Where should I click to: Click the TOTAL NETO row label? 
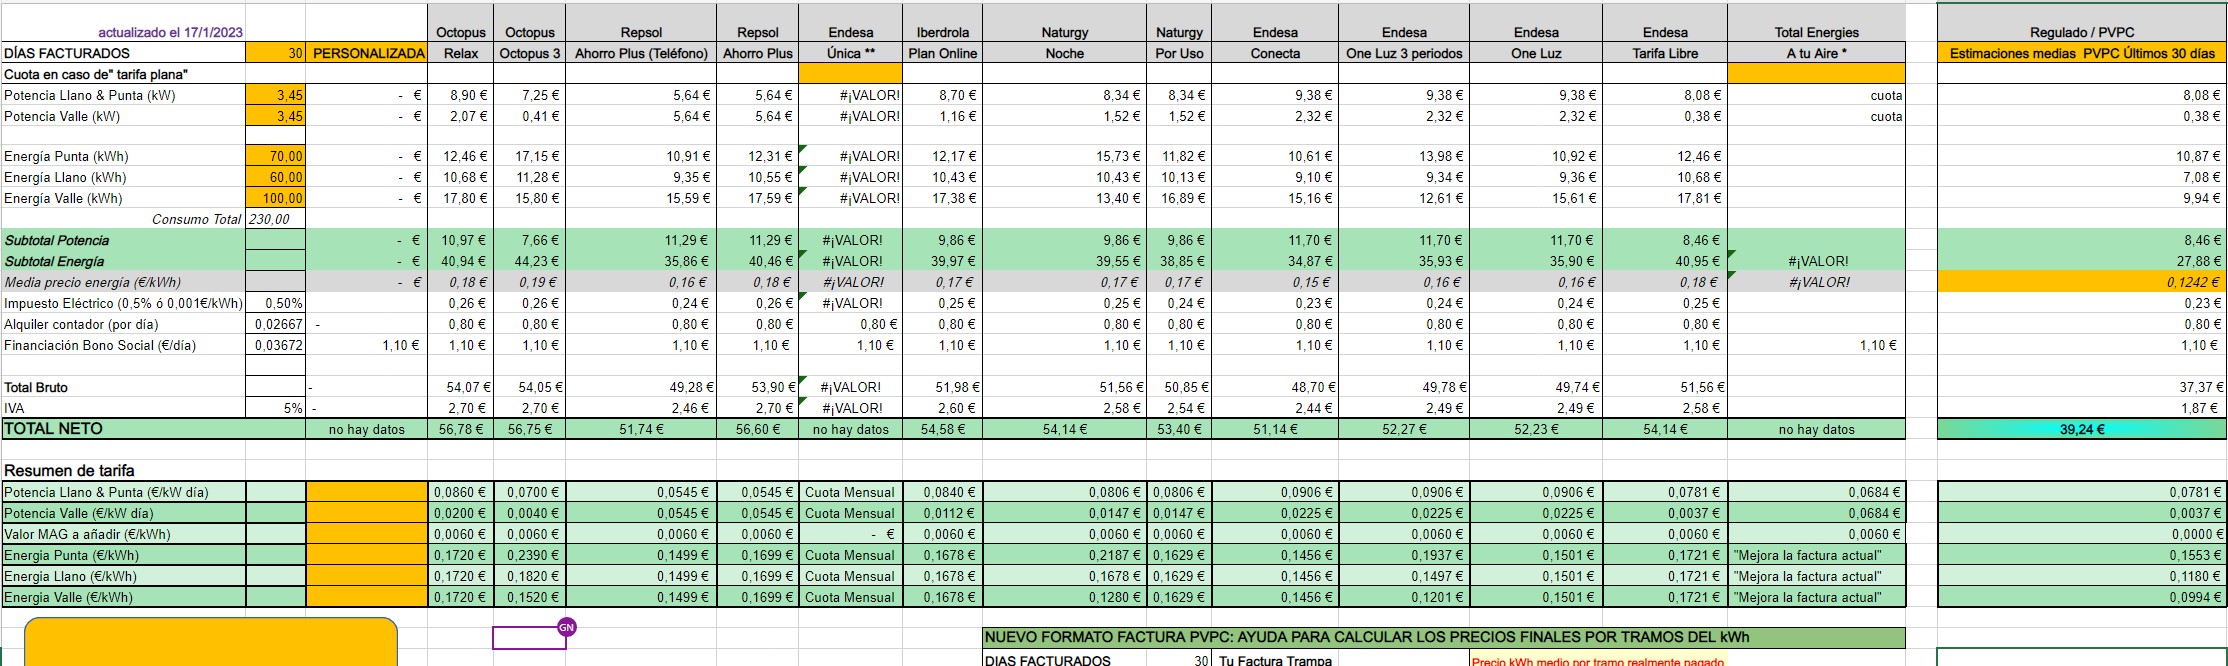point(53,428)
